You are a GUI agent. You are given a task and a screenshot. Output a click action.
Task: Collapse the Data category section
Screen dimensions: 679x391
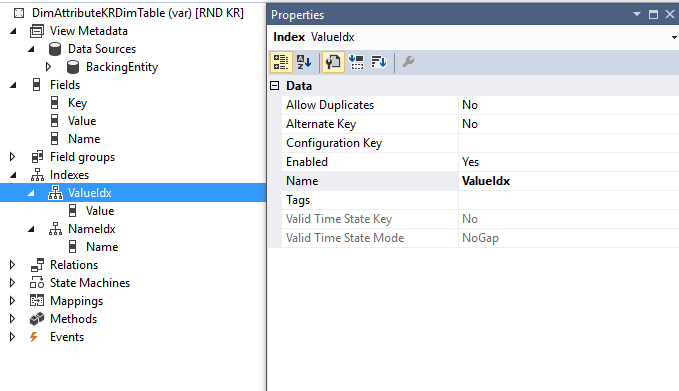275,86
